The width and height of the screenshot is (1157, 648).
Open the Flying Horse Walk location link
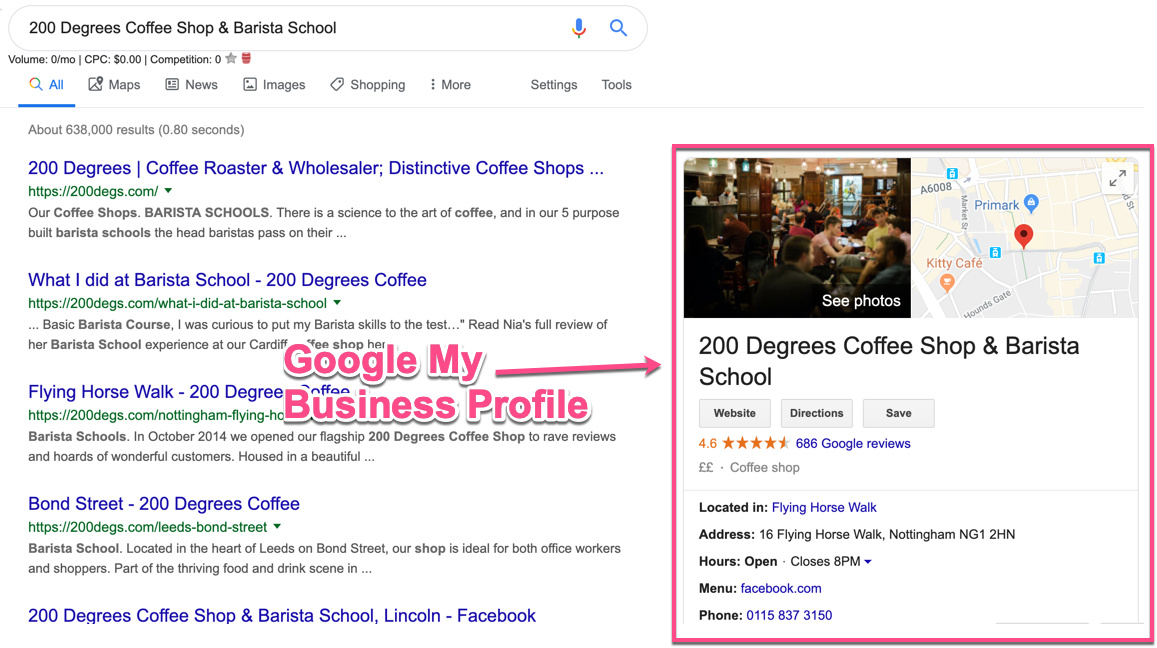pos(824,508)
